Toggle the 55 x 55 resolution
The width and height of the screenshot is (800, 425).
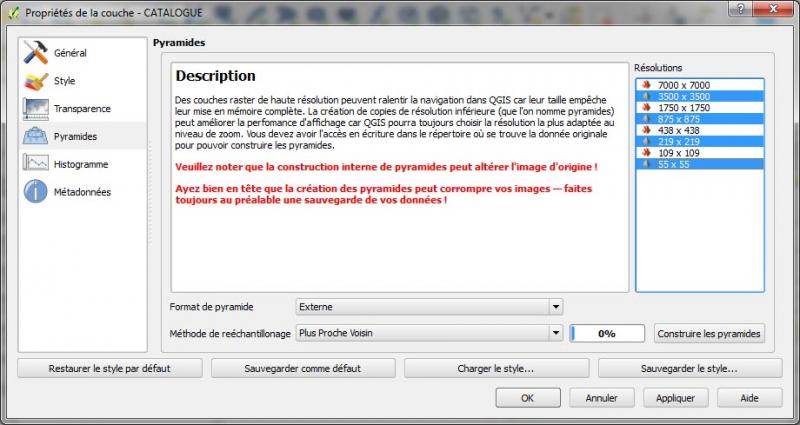pos(673,164)
